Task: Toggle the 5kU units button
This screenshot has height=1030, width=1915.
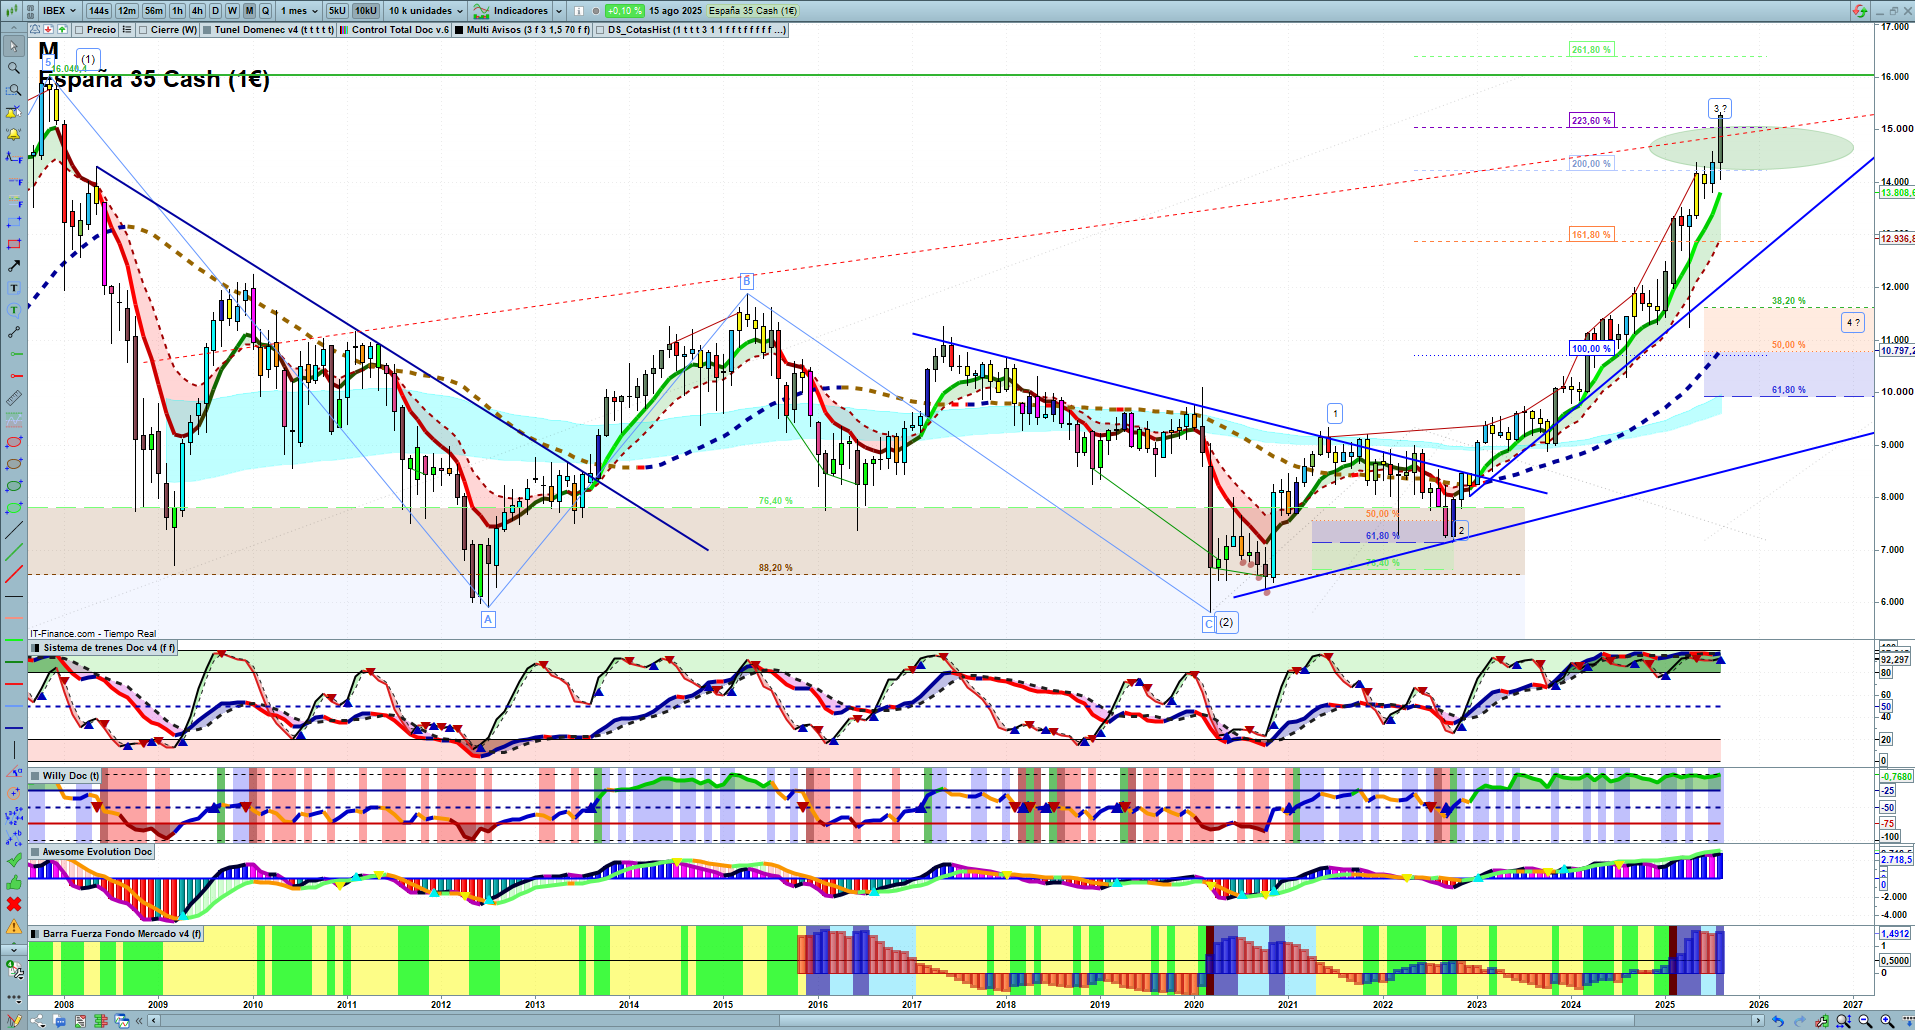Action: tap(337, 11)
